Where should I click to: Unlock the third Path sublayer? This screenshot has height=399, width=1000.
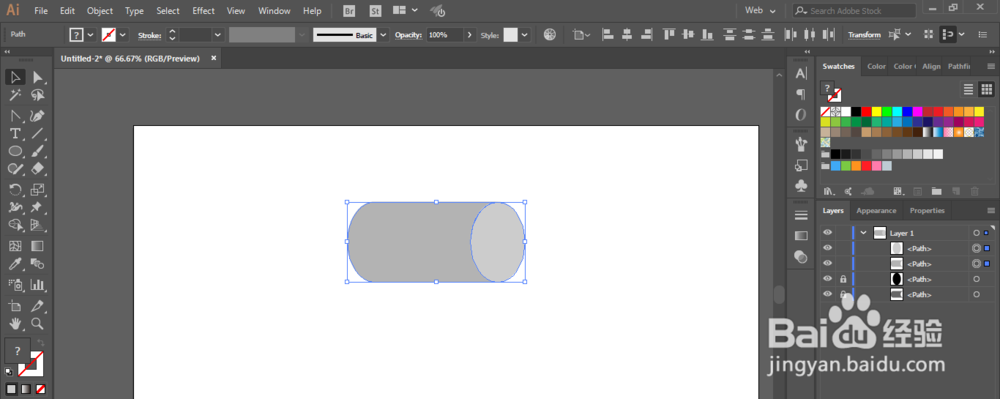point(843,279)
